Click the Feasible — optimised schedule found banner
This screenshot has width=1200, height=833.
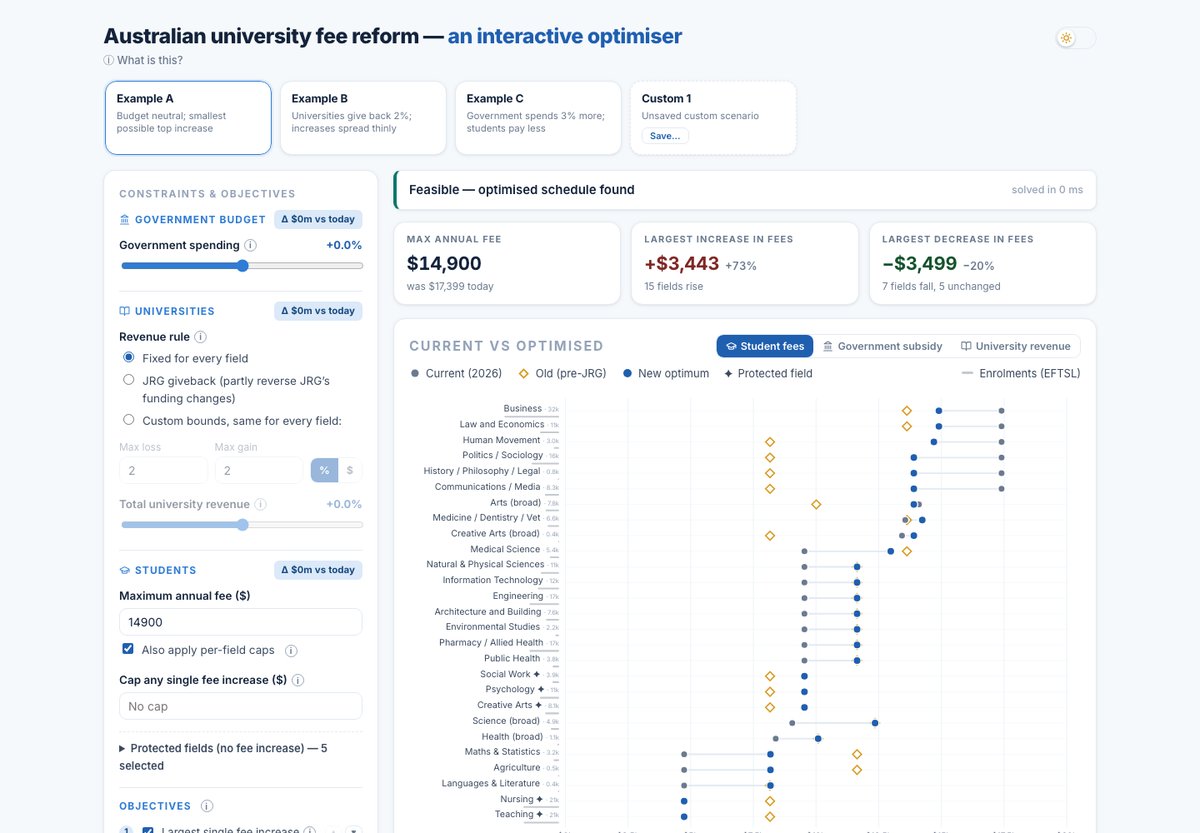745,190
